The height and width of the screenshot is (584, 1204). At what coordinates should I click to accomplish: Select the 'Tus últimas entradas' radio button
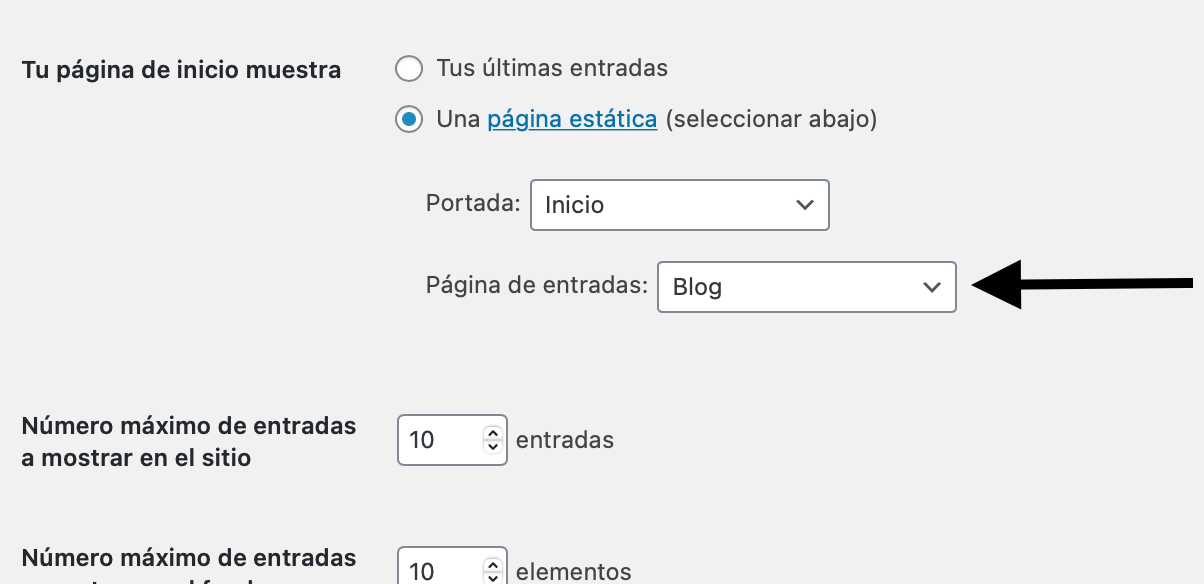(x=409, y=69)
